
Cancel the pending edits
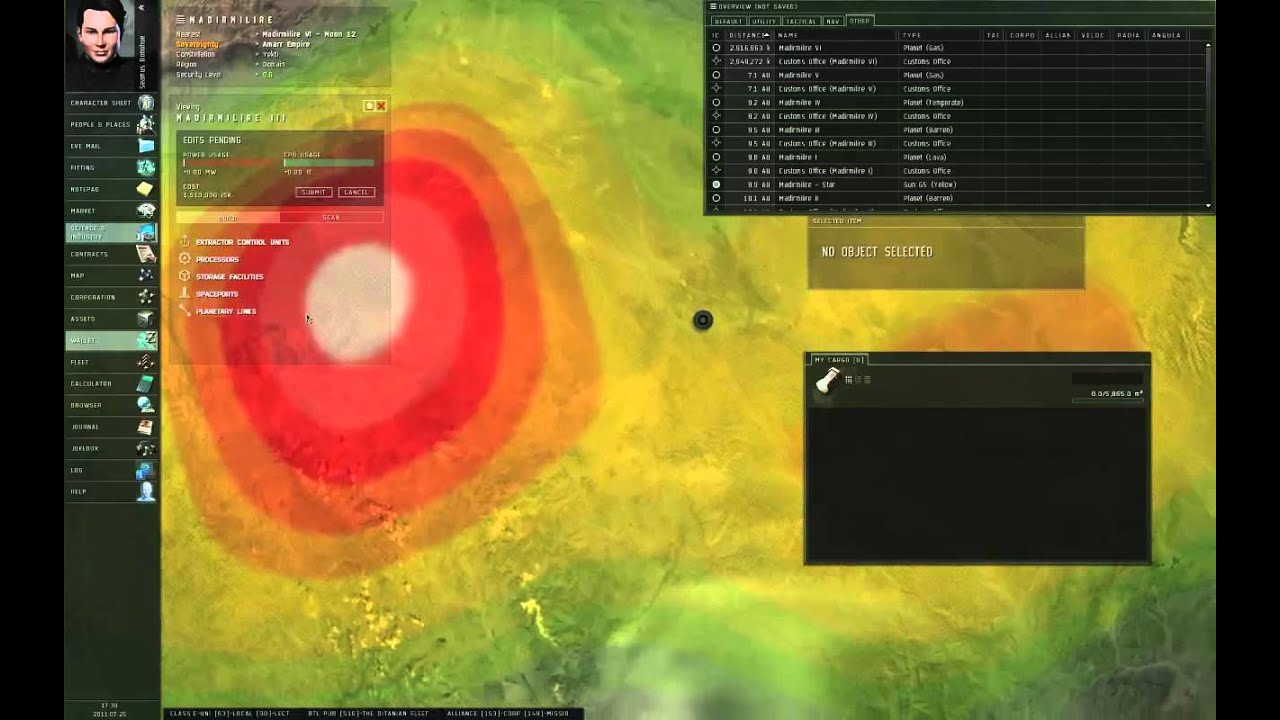pos(356,192)
